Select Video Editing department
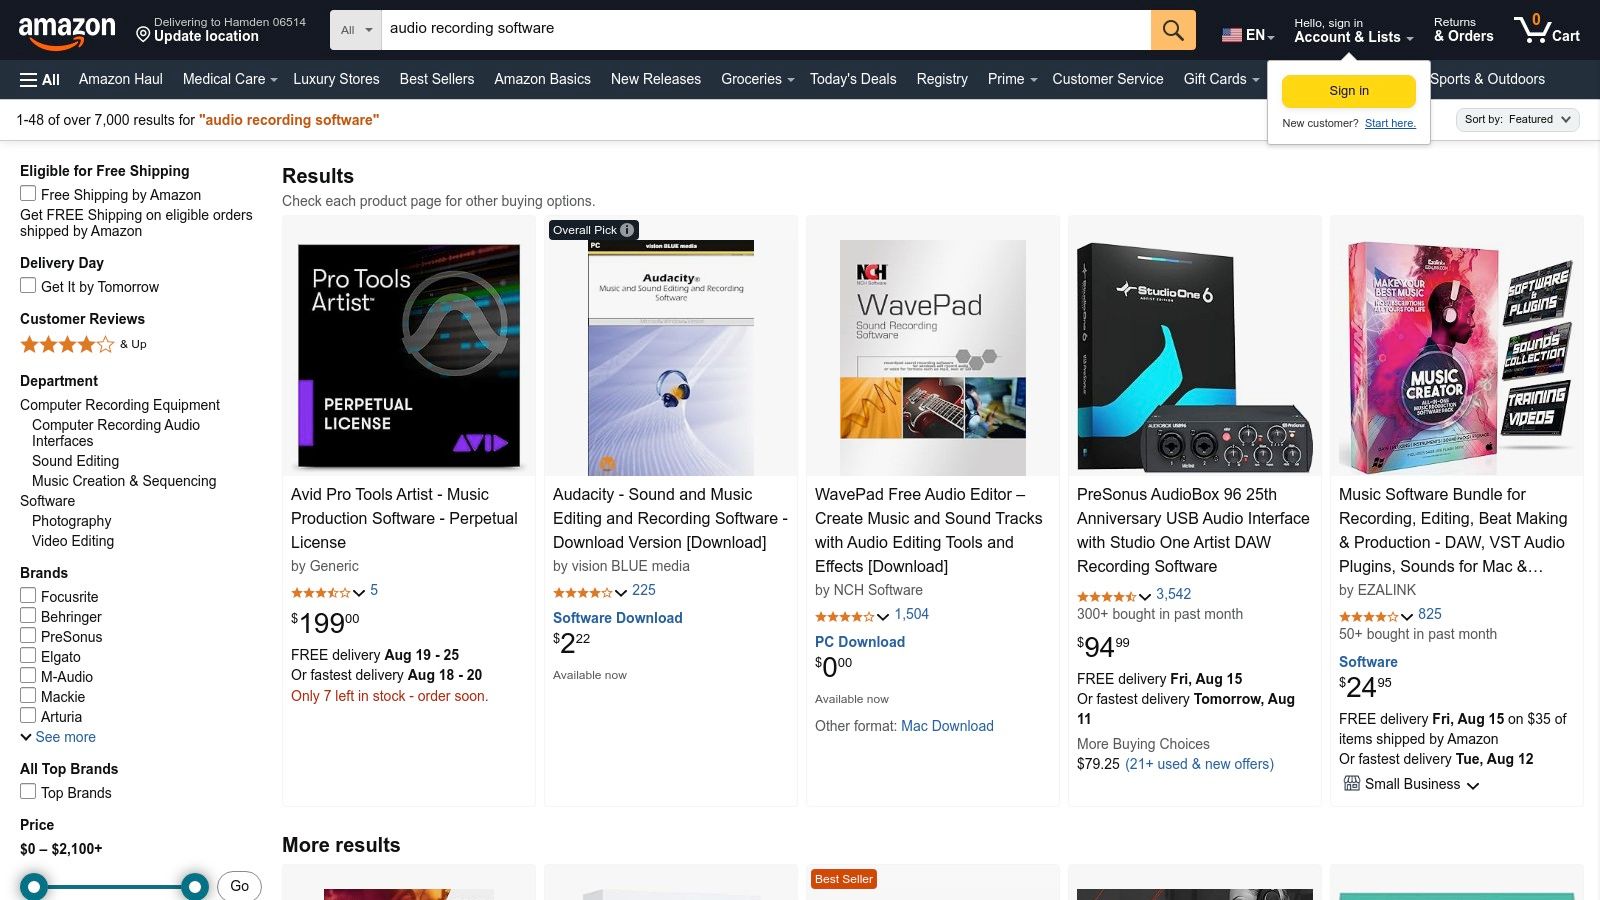Viewport: 1600px width, 900px height. 73,541
